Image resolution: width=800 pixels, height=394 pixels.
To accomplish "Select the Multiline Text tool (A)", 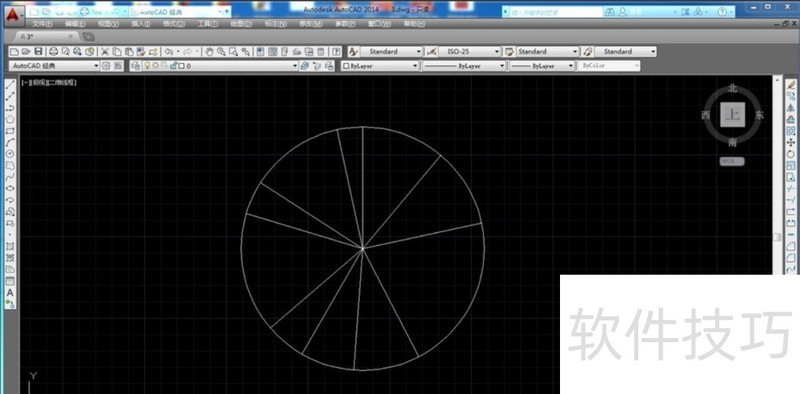I will point(10,292).
